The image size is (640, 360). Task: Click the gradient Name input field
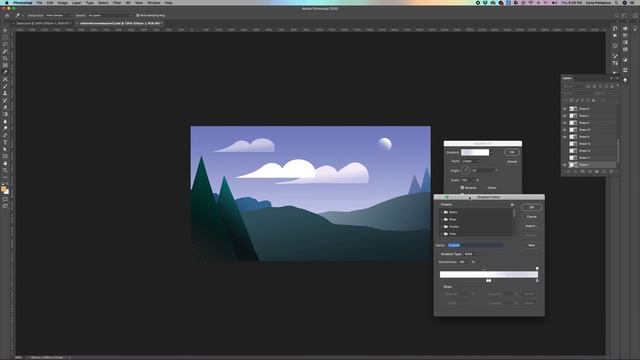(476, 245)
